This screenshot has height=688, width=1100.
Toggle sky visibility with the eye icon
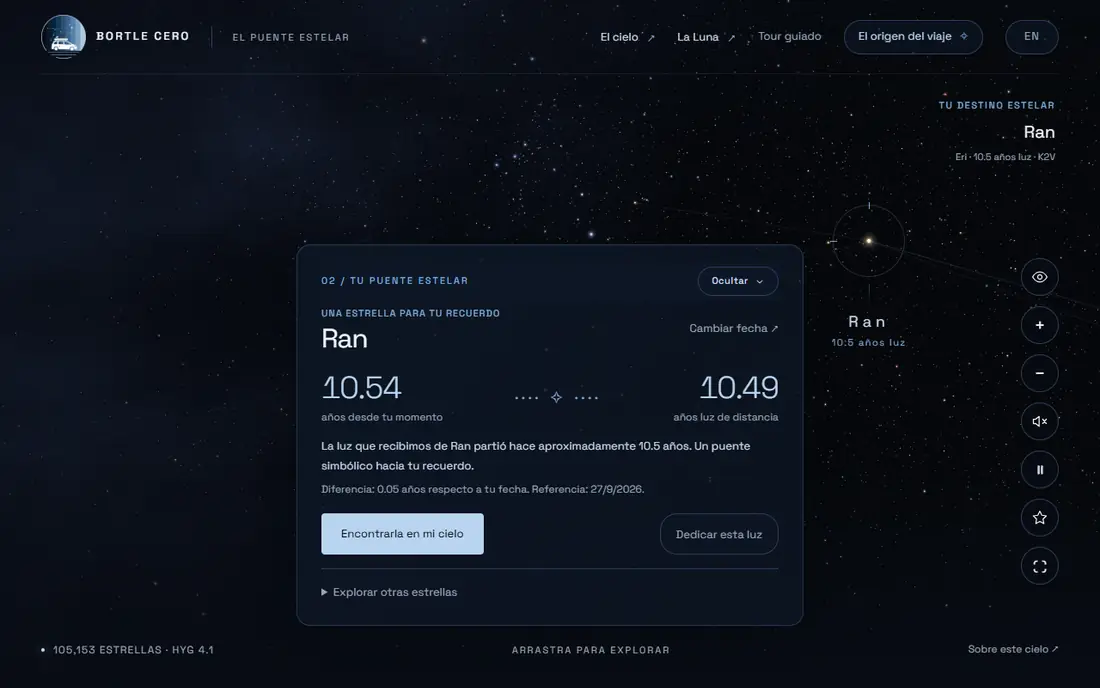(x=1039, y=277)
